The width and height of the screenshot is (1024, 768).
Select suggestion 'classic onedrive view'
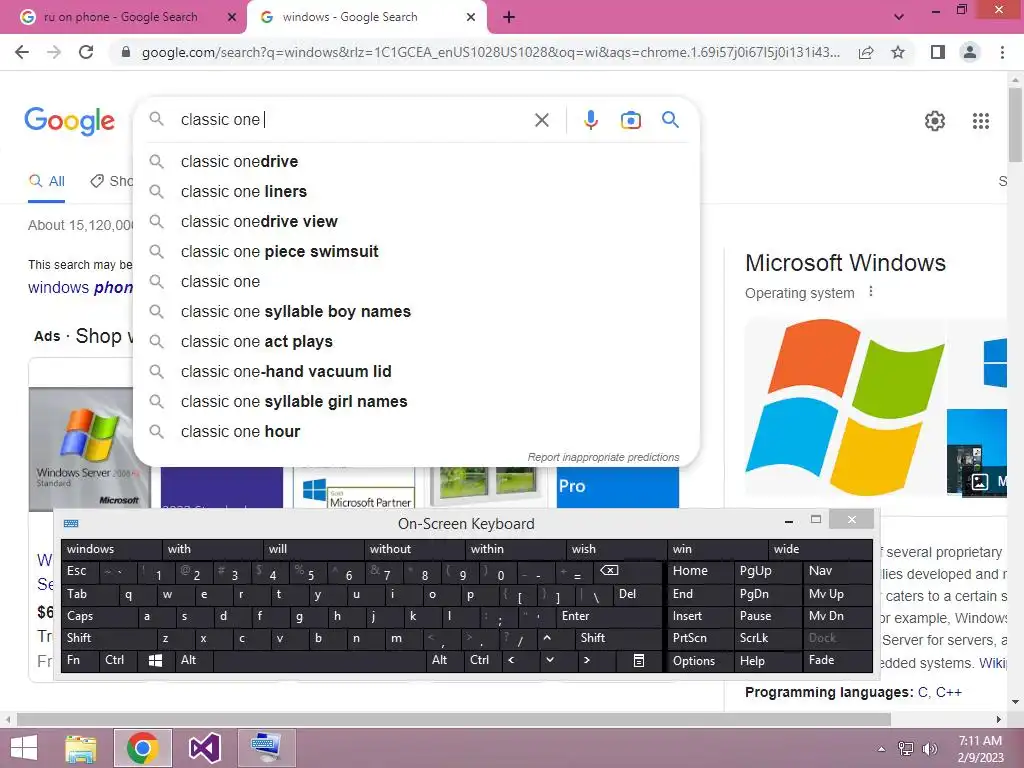point(416,221)
